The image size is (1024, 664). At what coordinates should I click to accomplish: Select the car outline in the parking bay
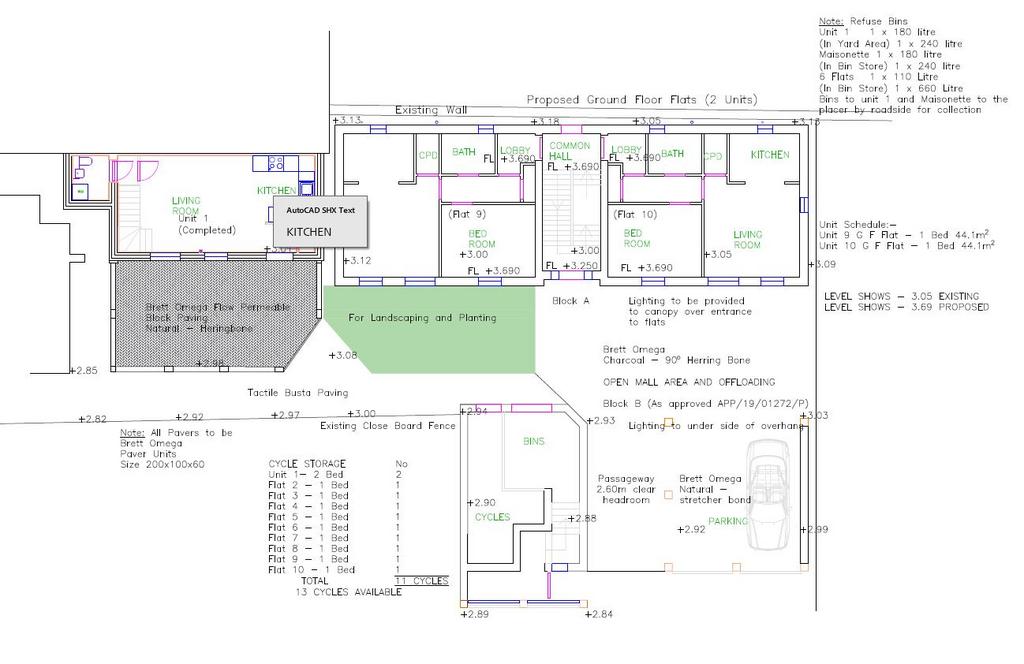click(768, 494)
